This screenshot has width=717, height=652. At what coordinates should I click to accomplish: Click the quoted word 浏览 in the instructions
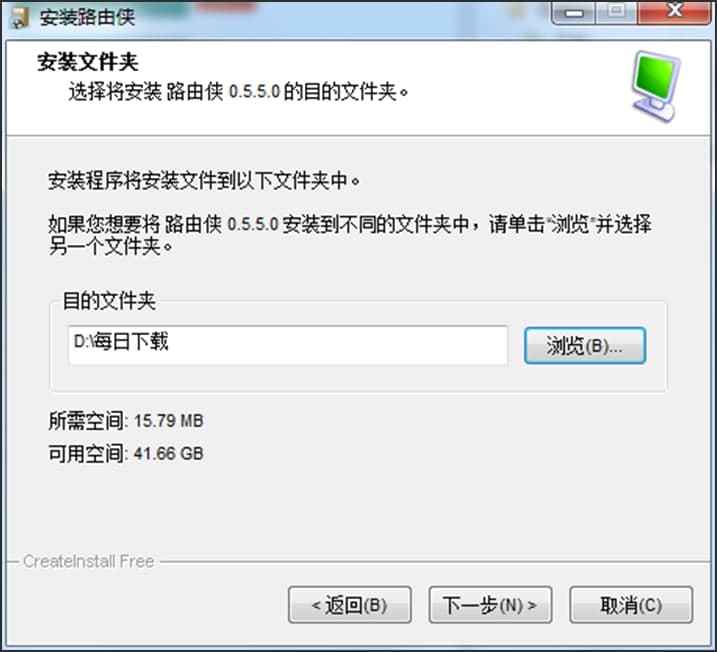coord(570,224)
